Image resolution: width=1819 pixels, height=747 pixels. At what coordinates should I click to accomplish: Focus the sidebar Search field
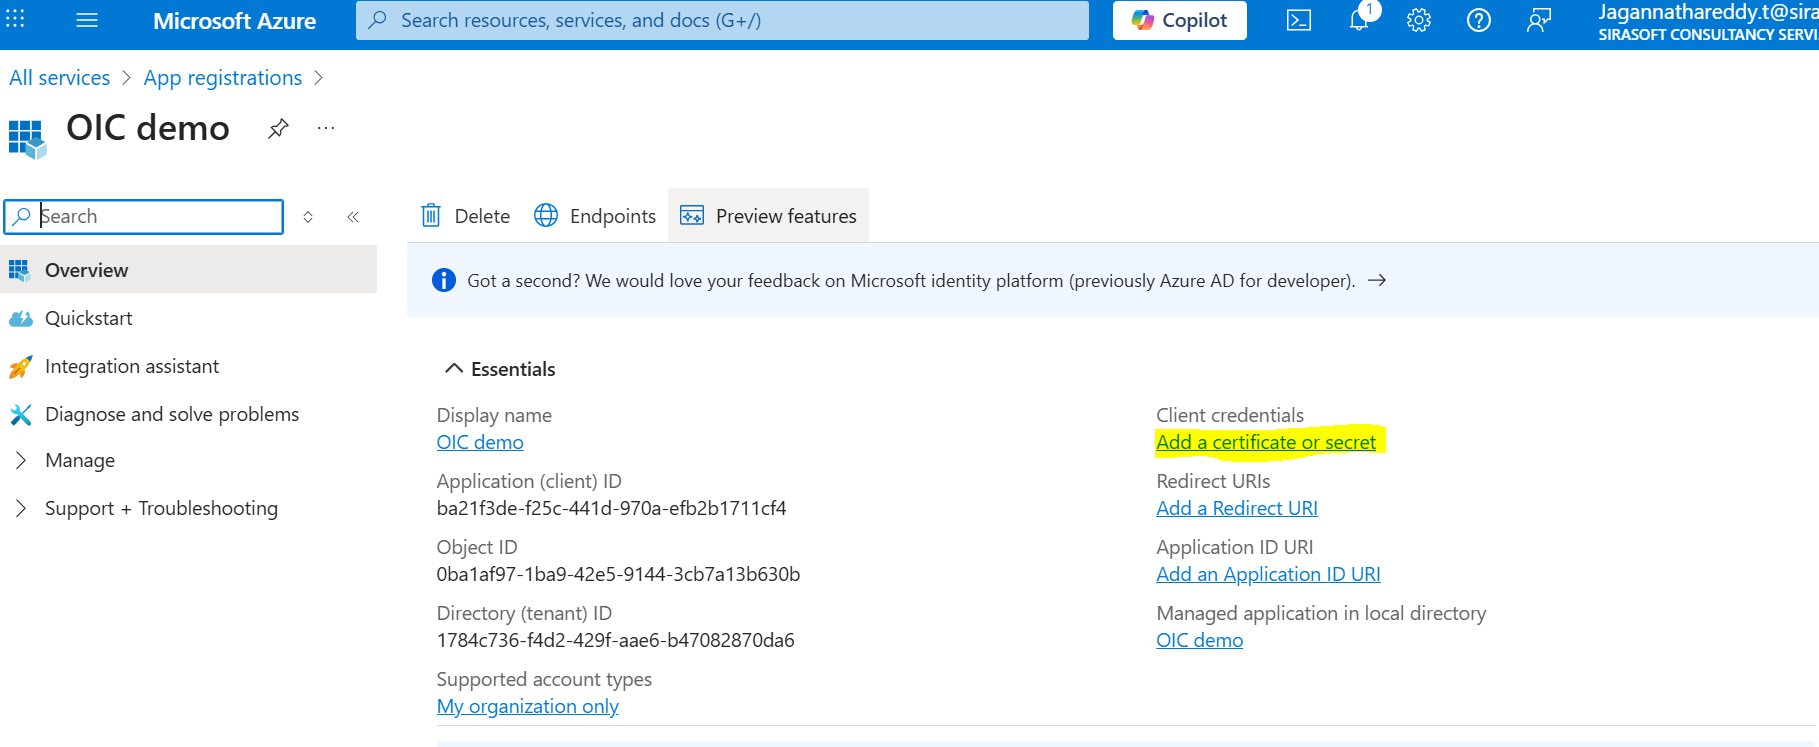(144, 217)
